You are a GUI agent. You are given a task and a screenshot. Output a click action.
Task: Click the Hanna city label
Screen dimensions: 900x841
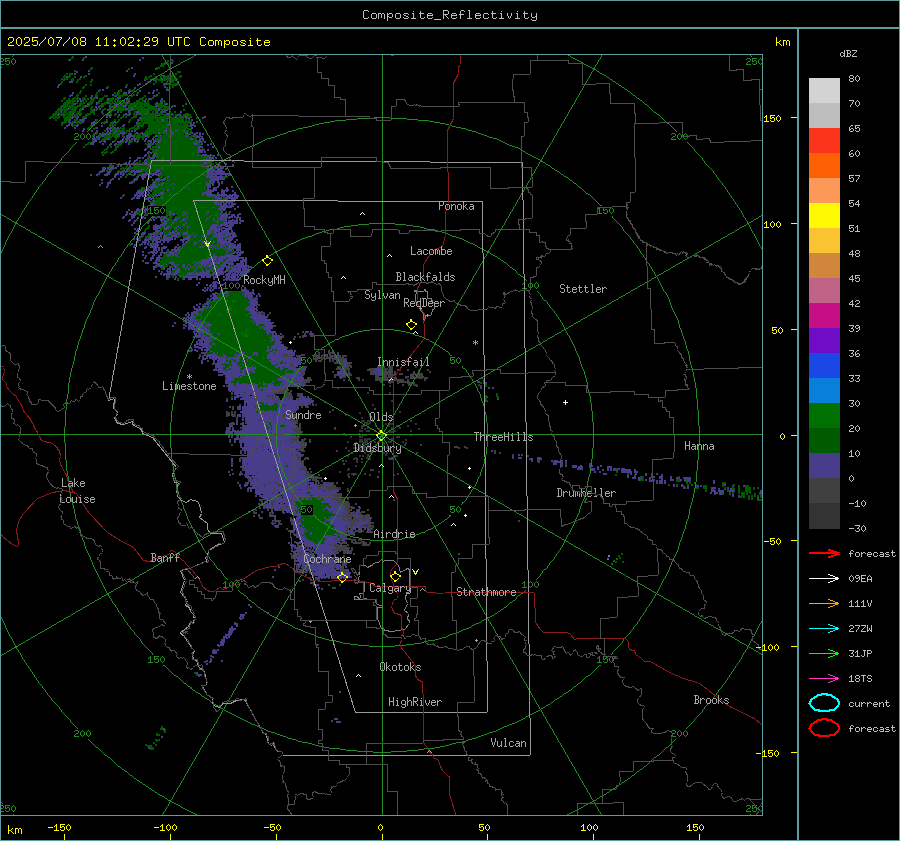pos(699,446)
